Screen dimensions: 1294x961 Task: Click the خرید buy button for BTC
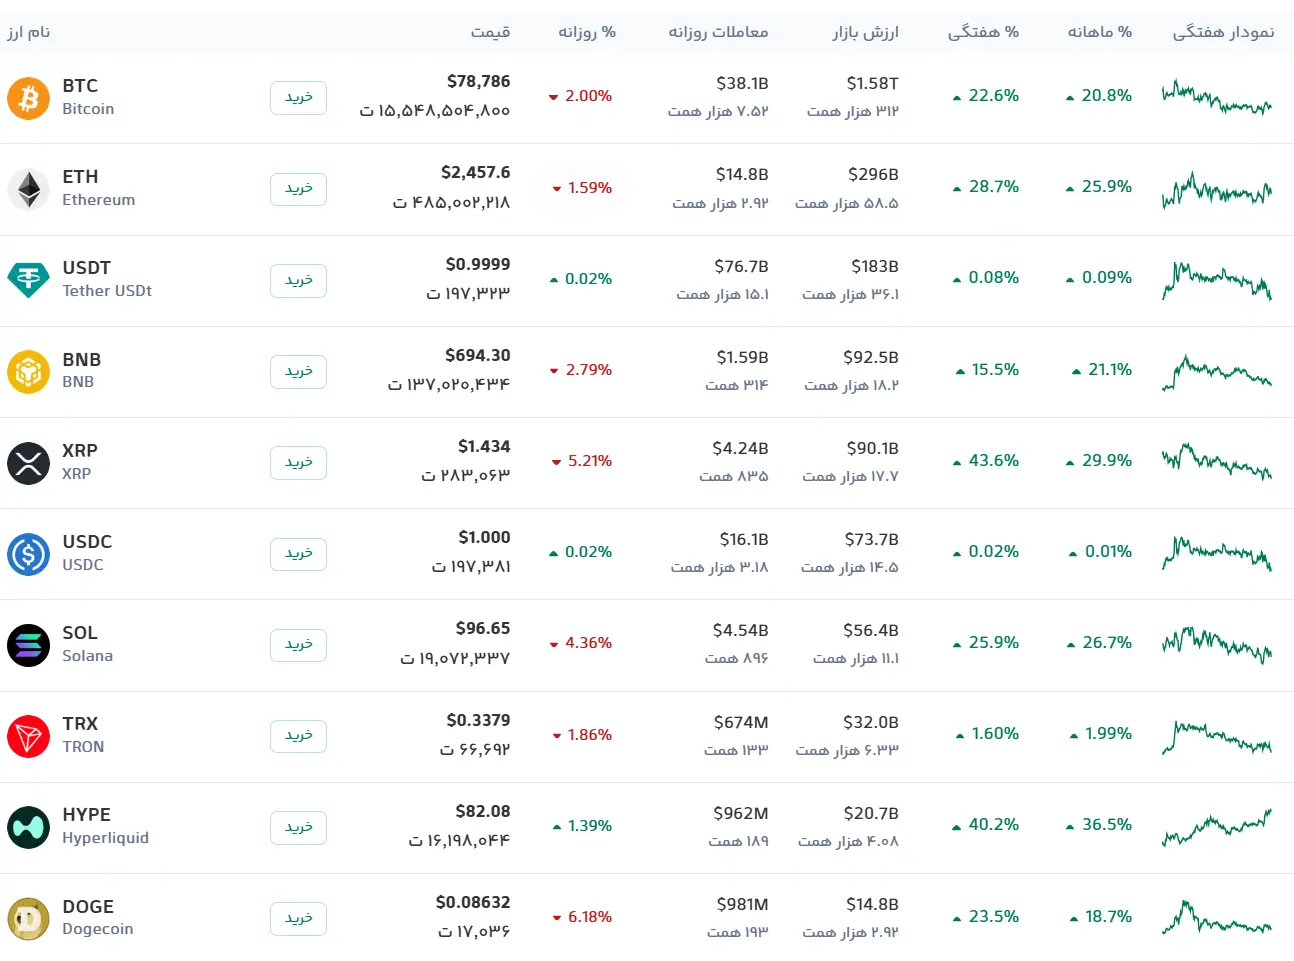click(298, 98)
